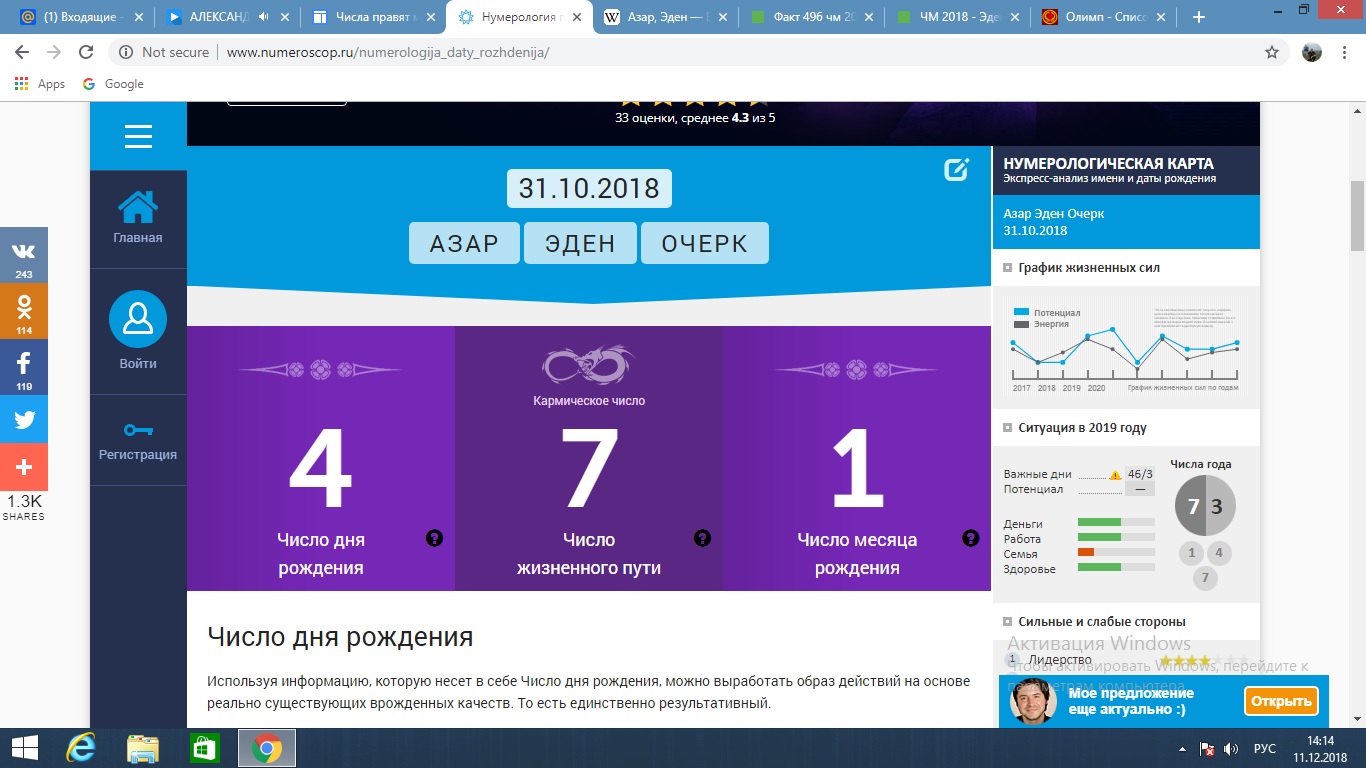Go back in browser history
The height and width of the screenshot is (768, 1366).
pos(22,52)
